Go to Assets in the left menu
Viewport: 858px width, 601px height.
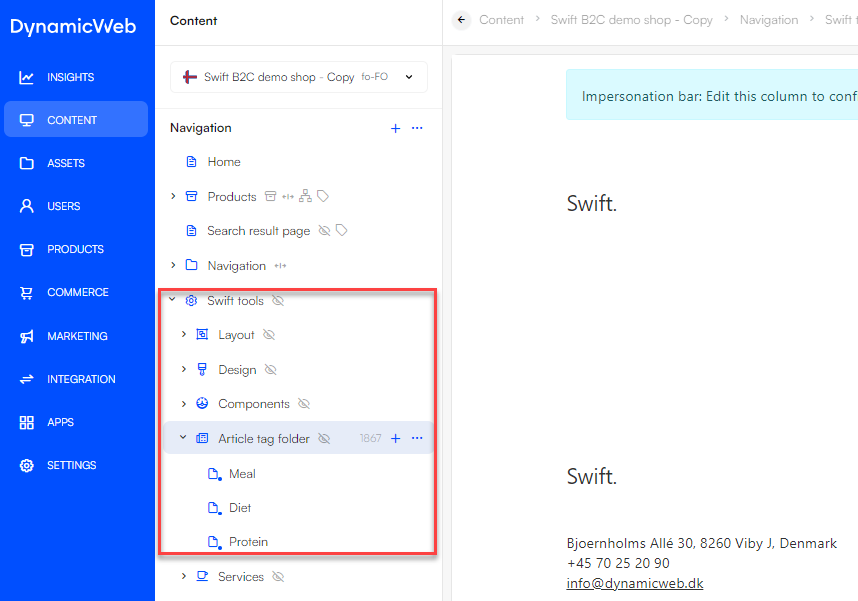65,163
